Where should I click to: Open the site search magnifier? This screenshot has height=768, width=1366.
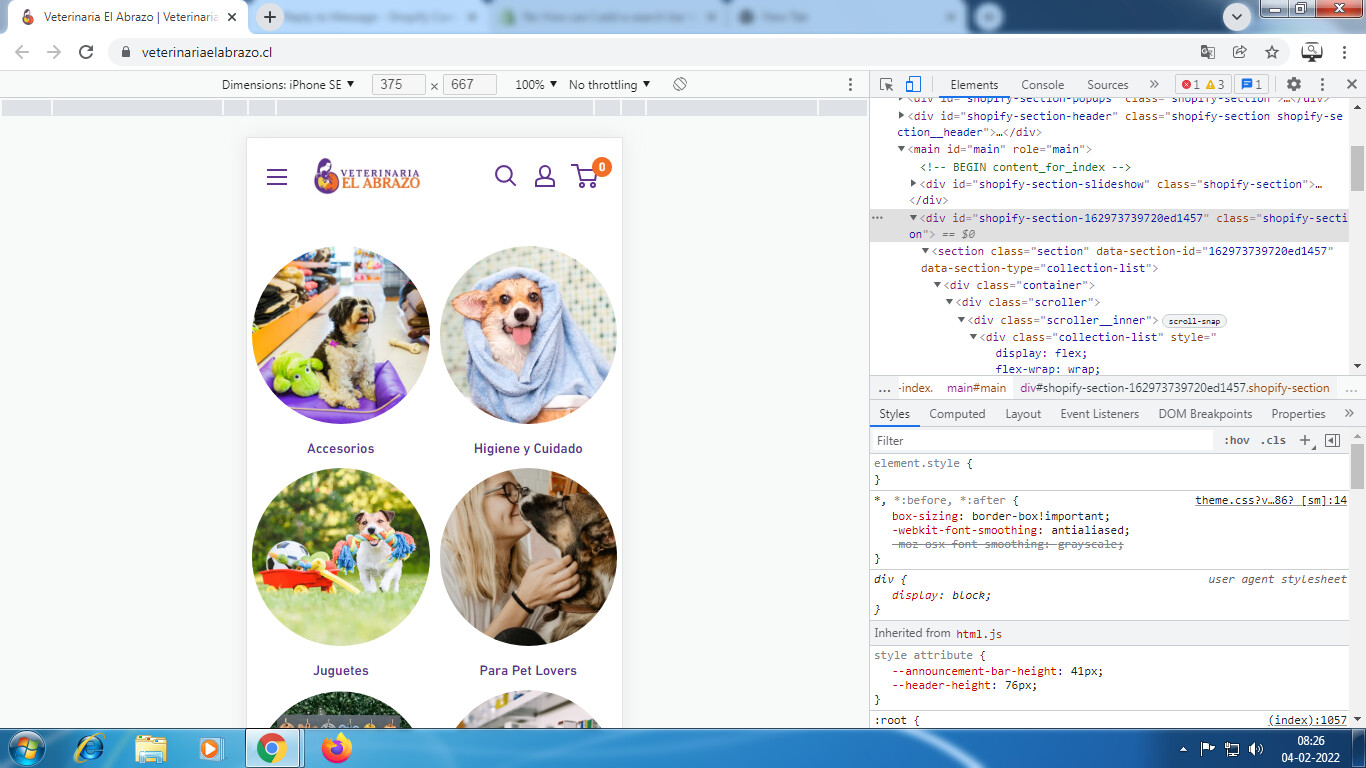506,176
